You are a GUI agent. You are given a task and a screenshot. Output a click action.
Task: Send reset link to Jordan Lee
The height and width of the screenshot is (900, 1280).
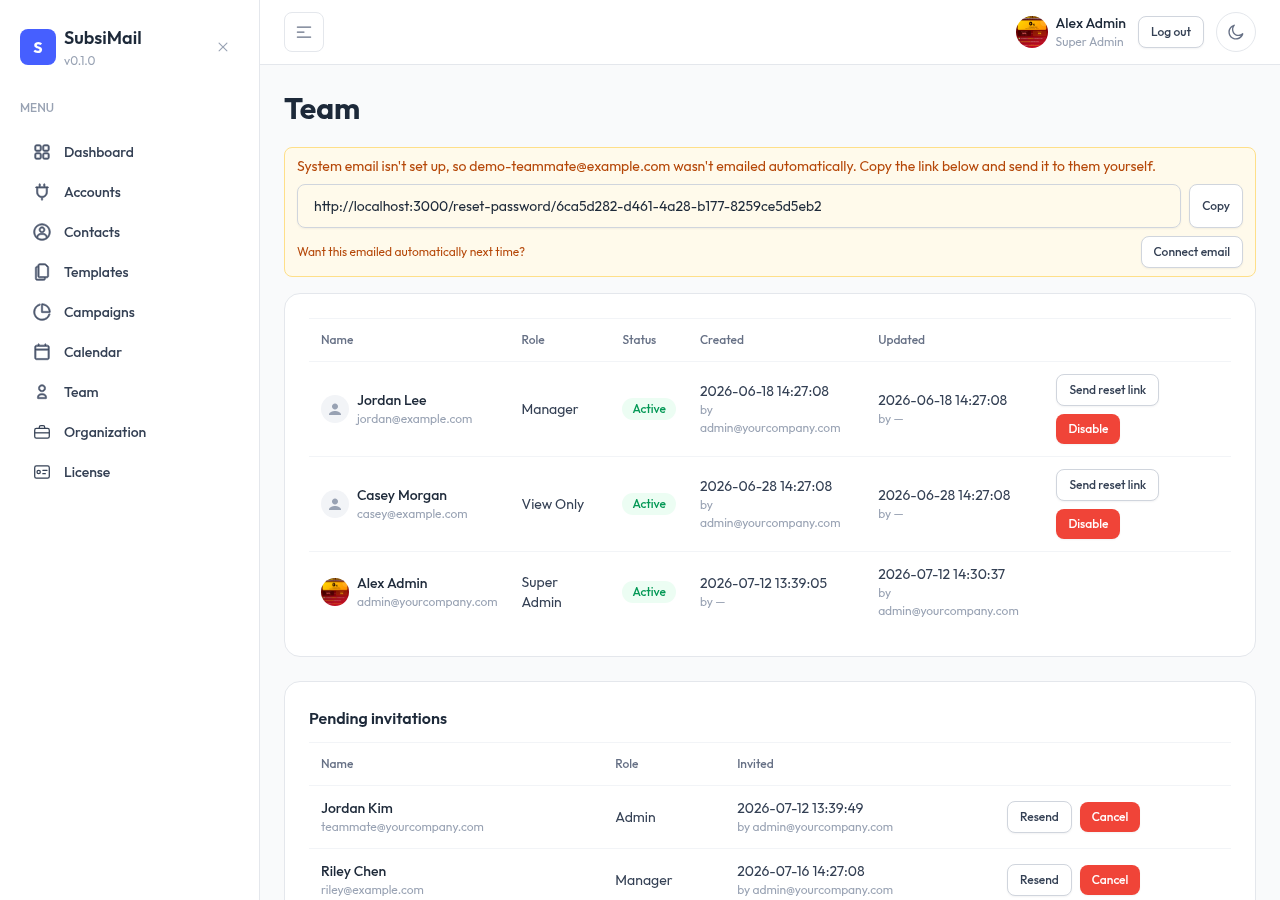tap(1107, 390)
